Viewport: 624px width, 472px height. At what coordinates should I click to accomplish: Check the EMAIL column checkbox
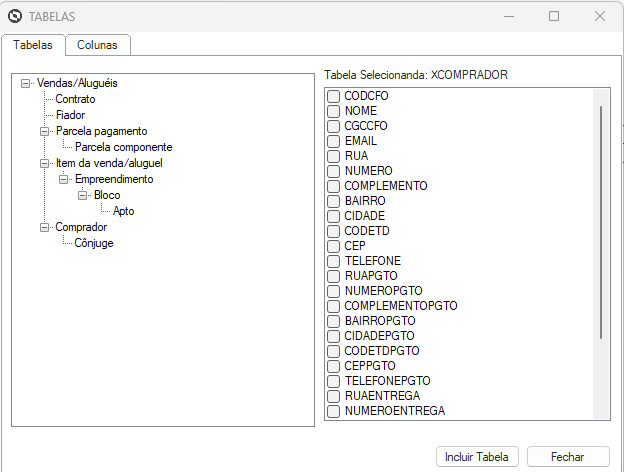click(333, 141)
